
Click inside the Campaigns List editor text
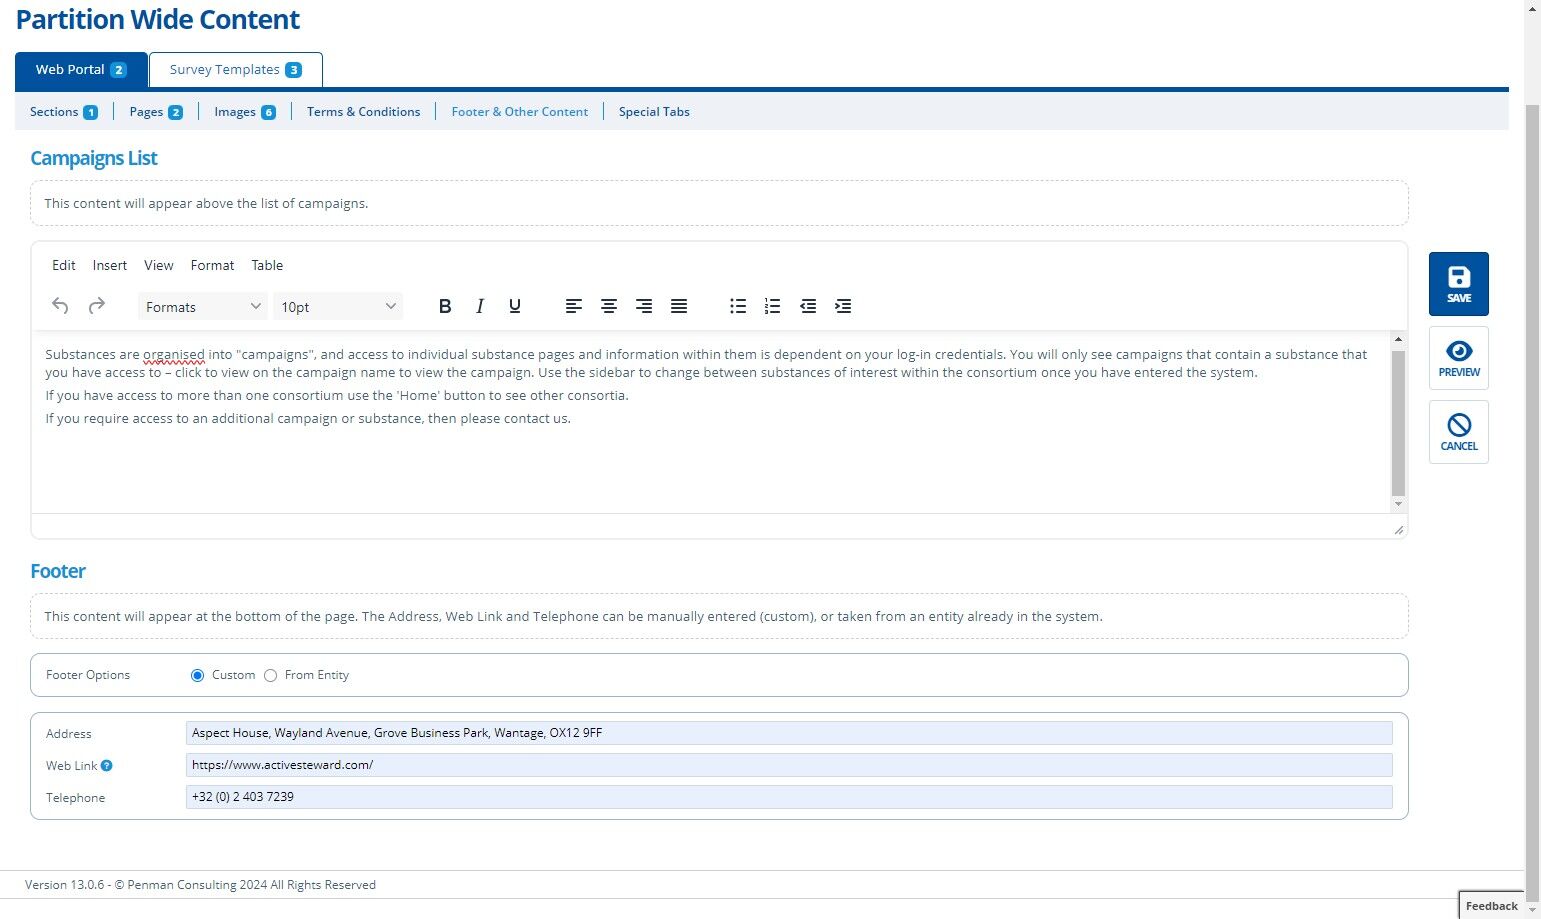(710, 420)
